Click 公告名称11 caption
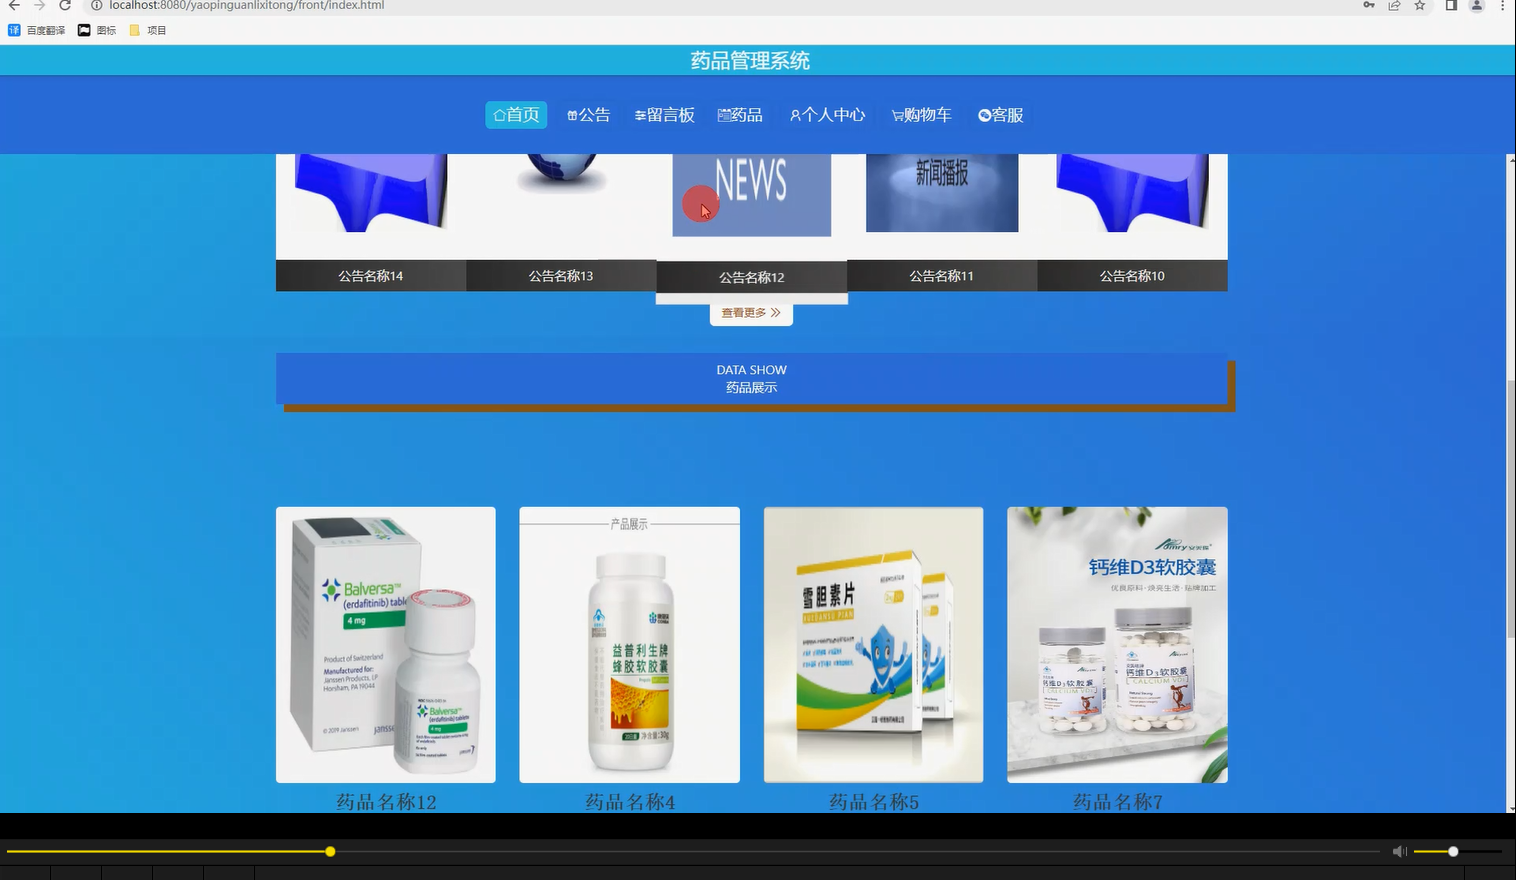The width and height of the screenshot is (1516, 880). tap(942, 276)
